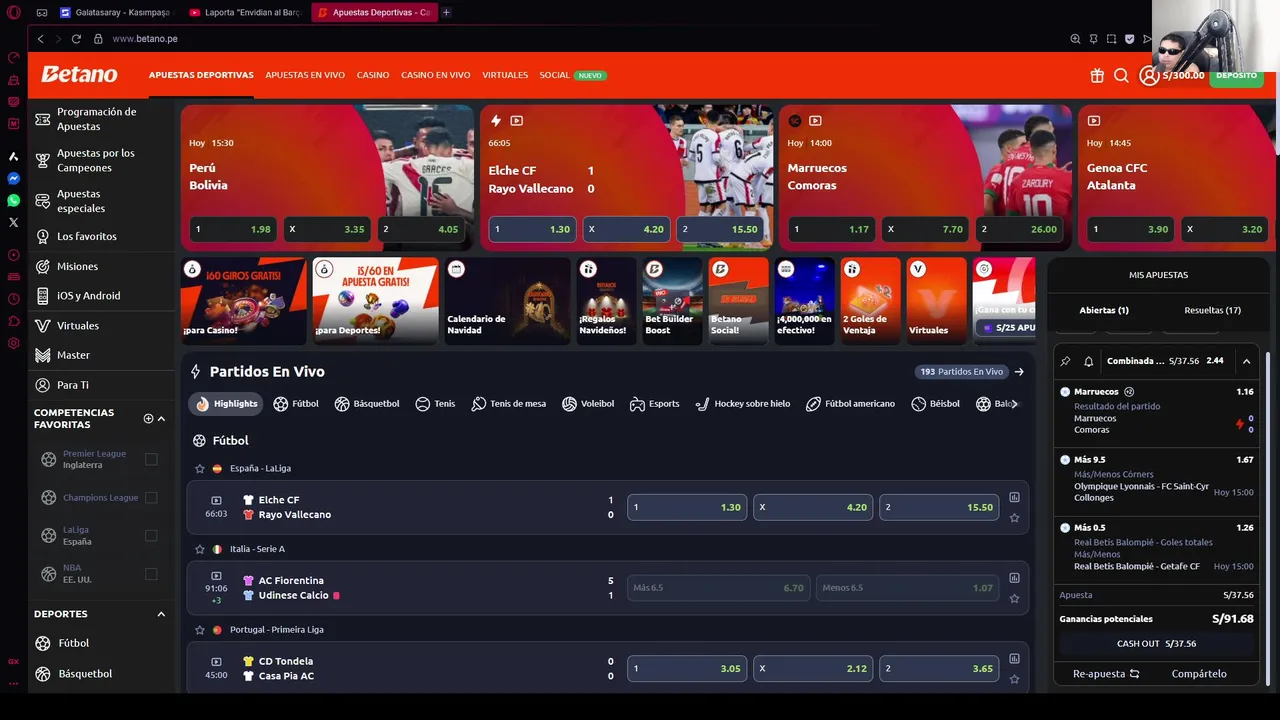Screen dimensions: 1280x720
Task: Open VIRTUALES menu item
Action: 505,75
